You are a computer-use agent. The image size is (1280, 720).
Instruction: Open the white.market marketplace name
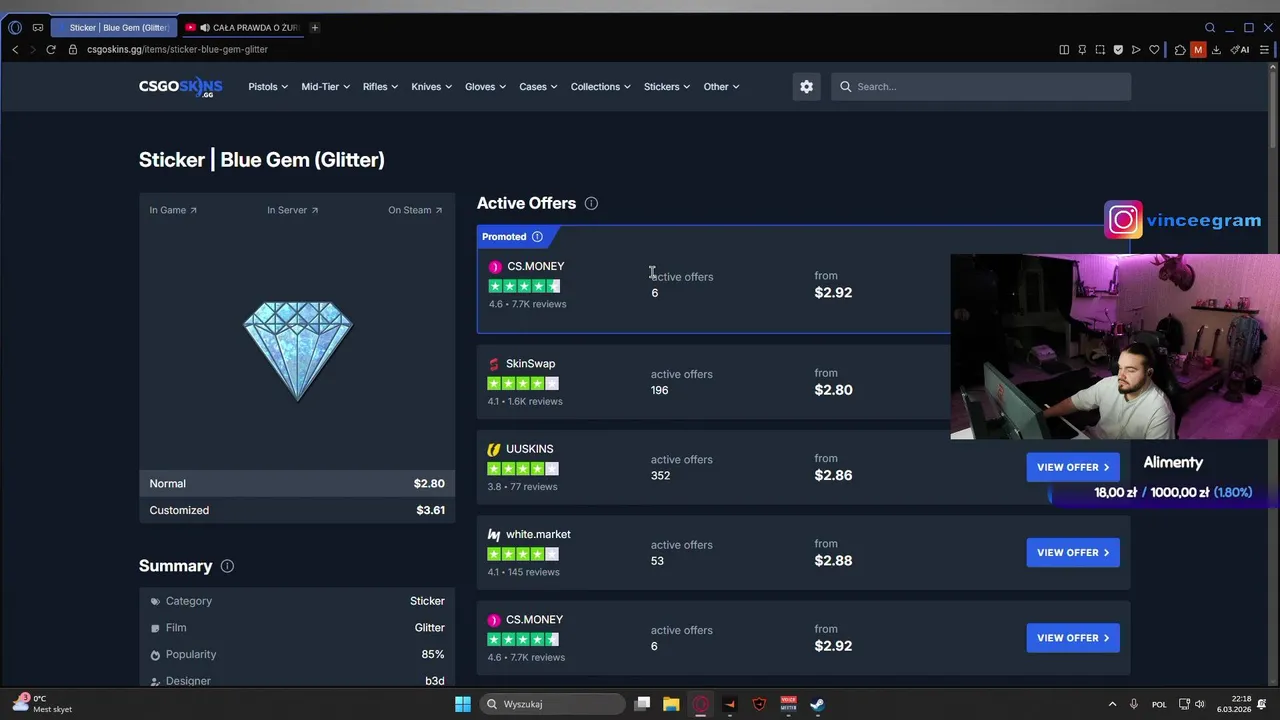[x=538, y=534]
